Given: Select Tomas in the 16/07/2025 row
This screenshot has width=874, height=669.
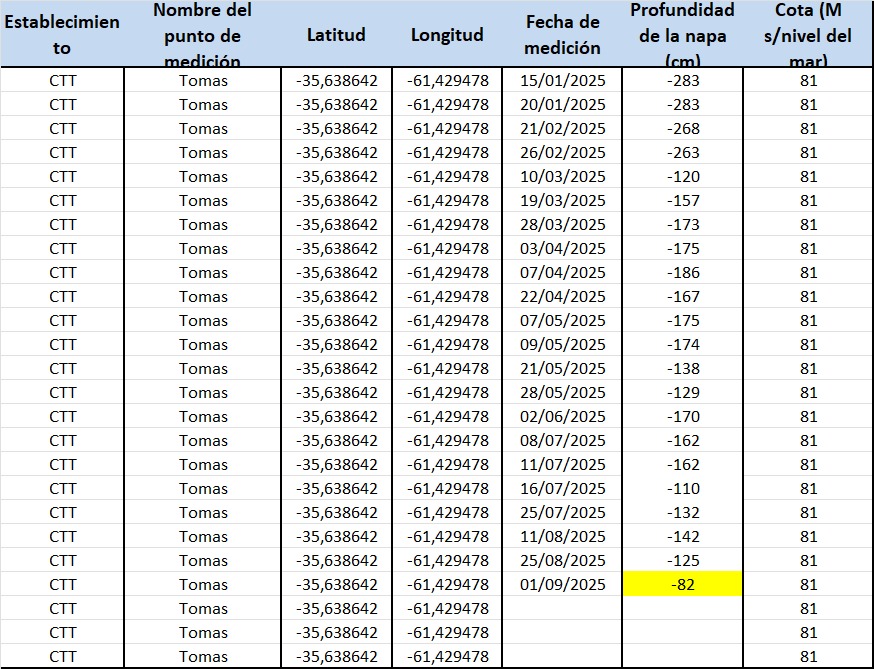Looking at the screenshot, I should tap(203, 488).
